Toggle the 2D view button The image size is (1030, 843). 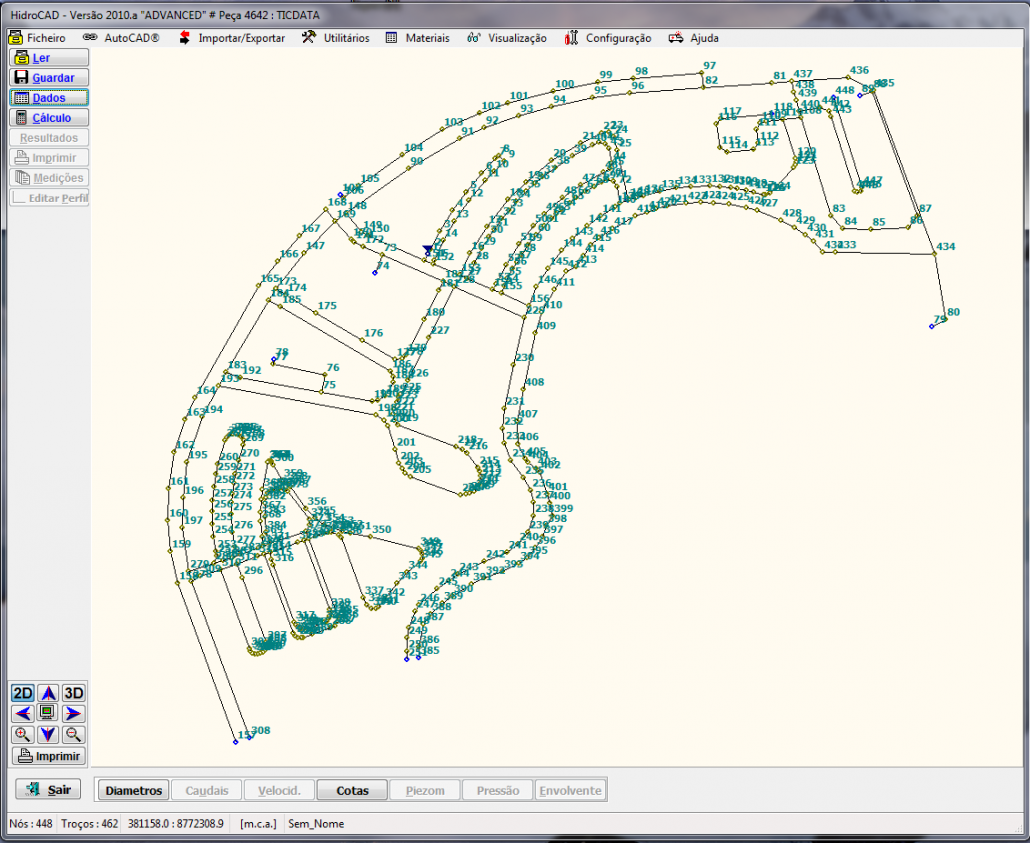21,693
